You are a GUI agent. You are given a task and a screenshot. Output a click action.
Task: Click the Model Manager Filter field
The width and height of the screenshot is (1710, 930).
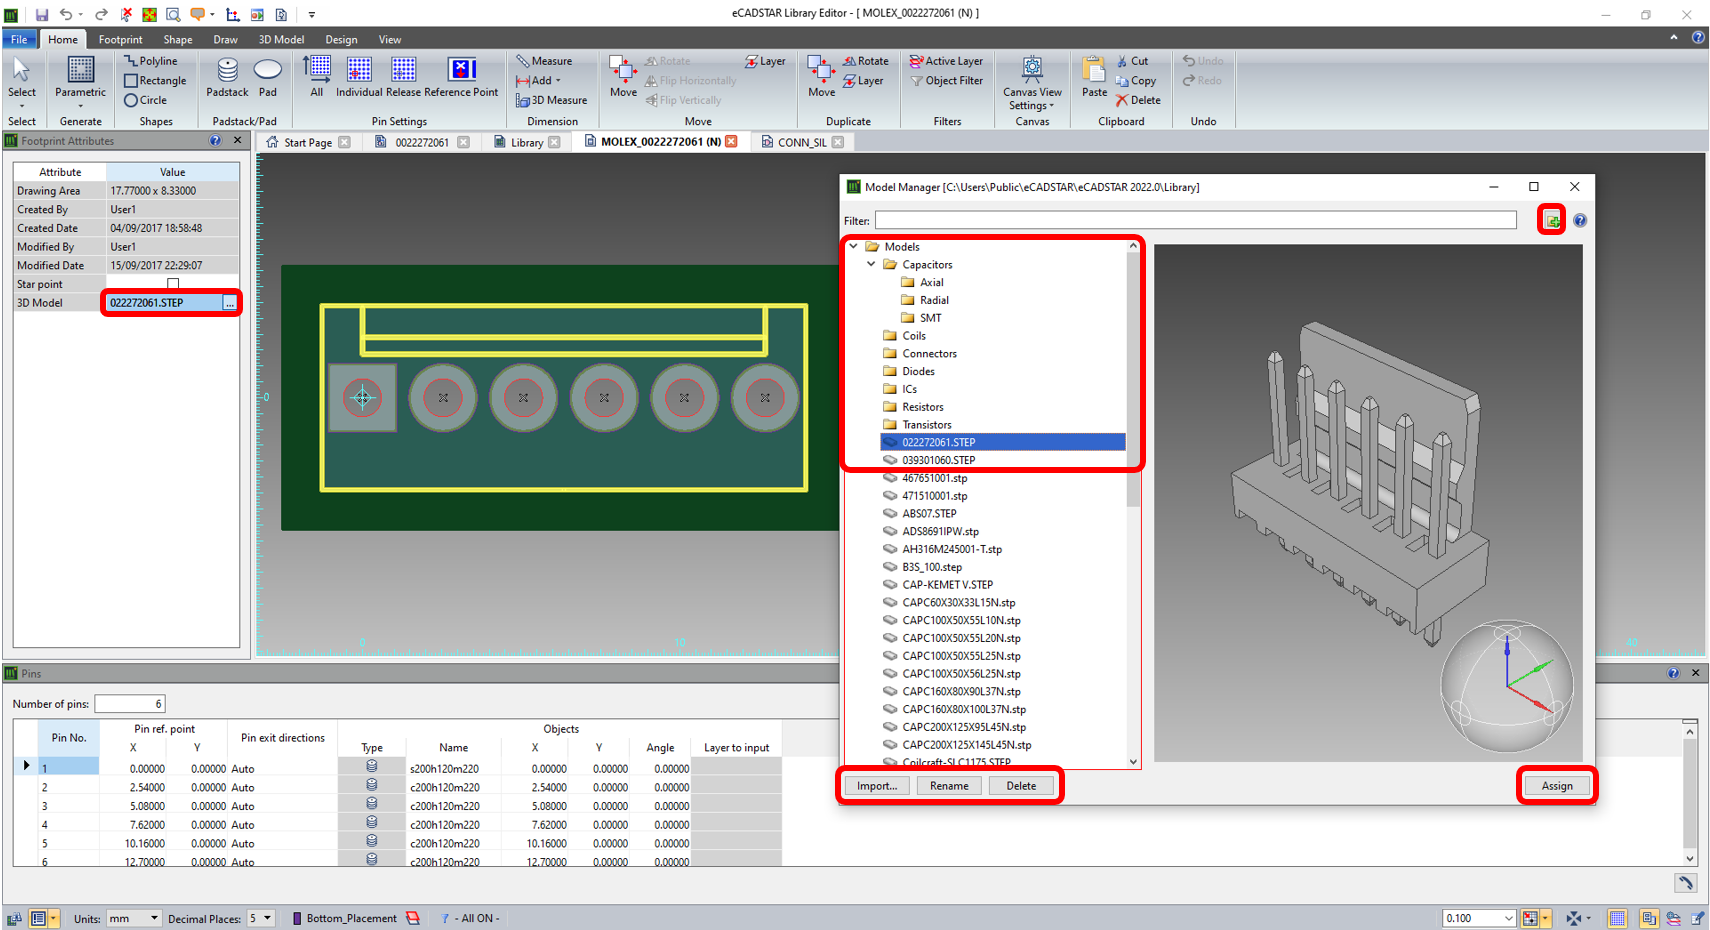pyautogui.click(x=1195, y=220)
